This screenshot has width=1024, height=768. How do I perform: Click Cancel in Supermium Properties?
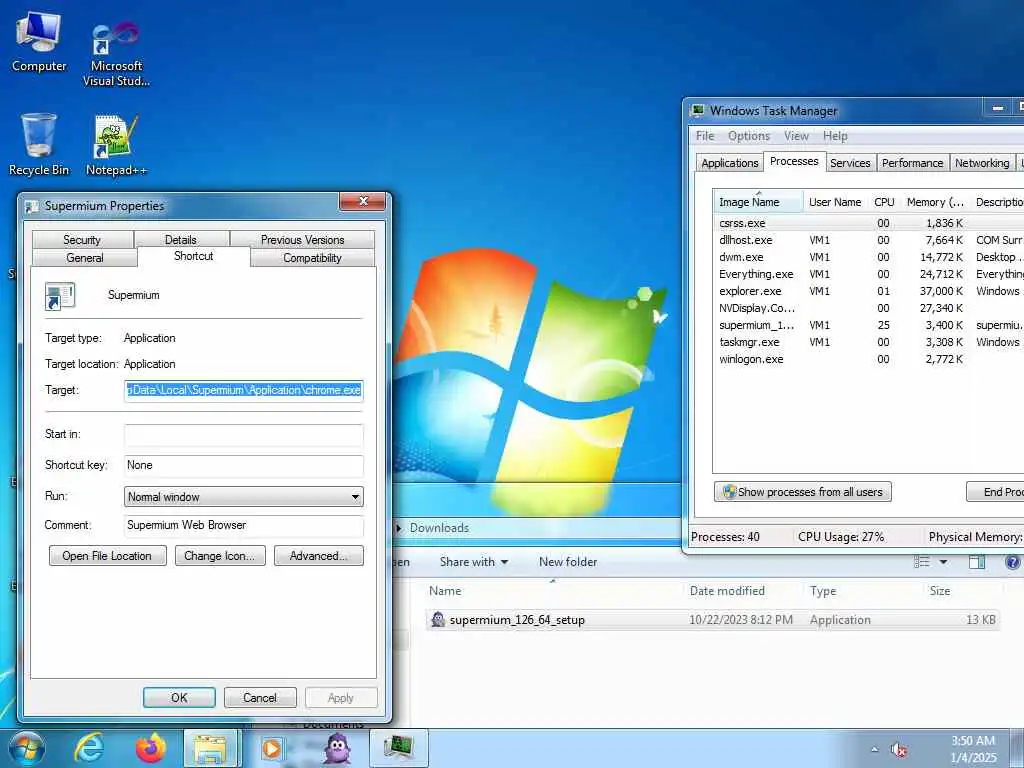click(x=260, y=697)
